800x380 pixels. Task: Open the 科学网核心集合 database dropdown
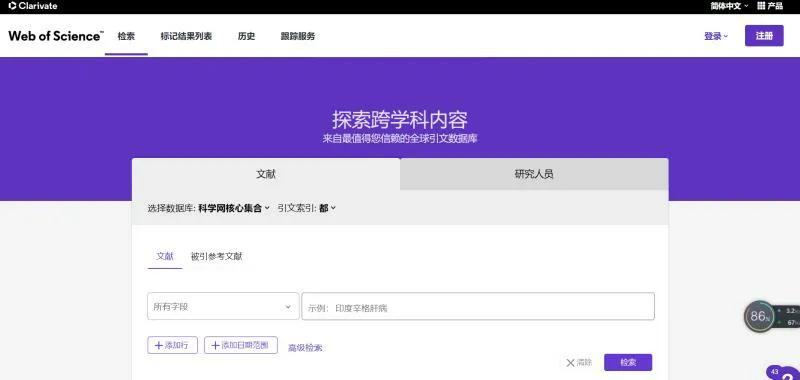tap(234, 208)
